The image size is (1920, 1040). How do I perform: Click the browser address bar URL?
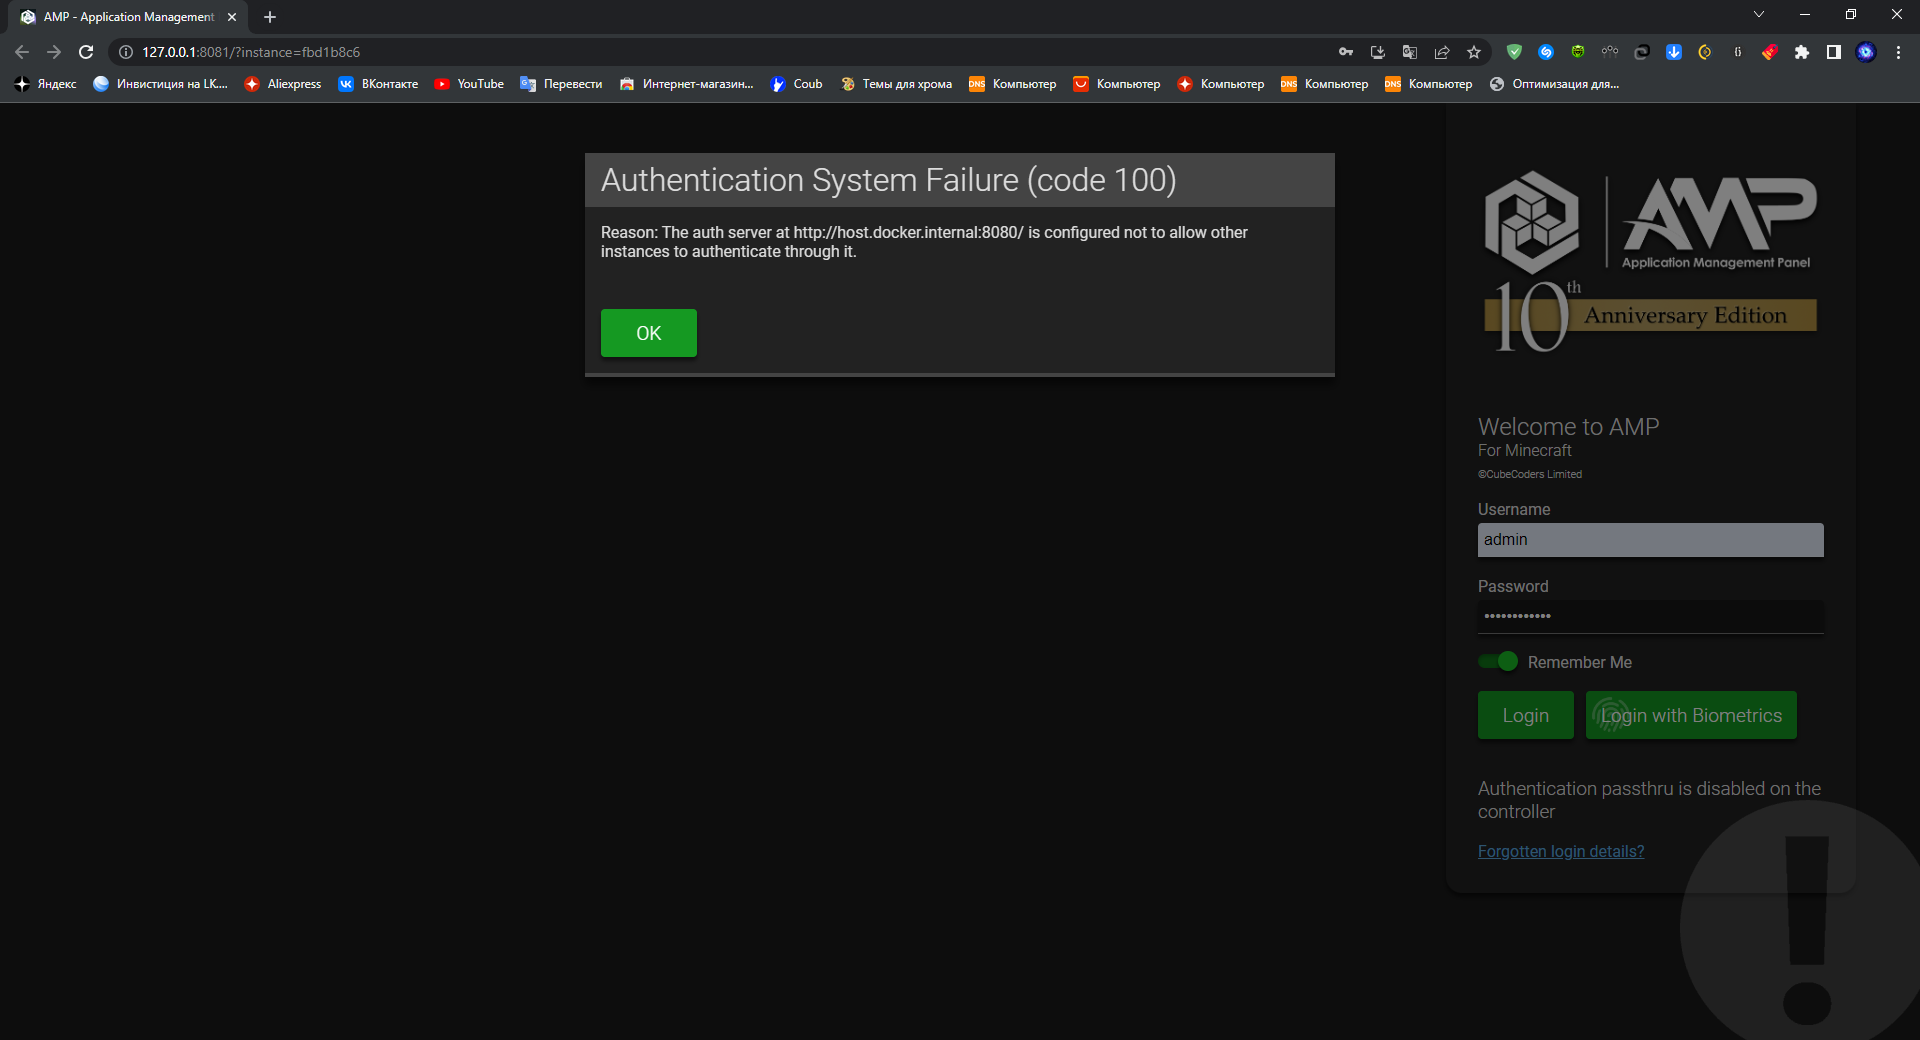point(250,52)
